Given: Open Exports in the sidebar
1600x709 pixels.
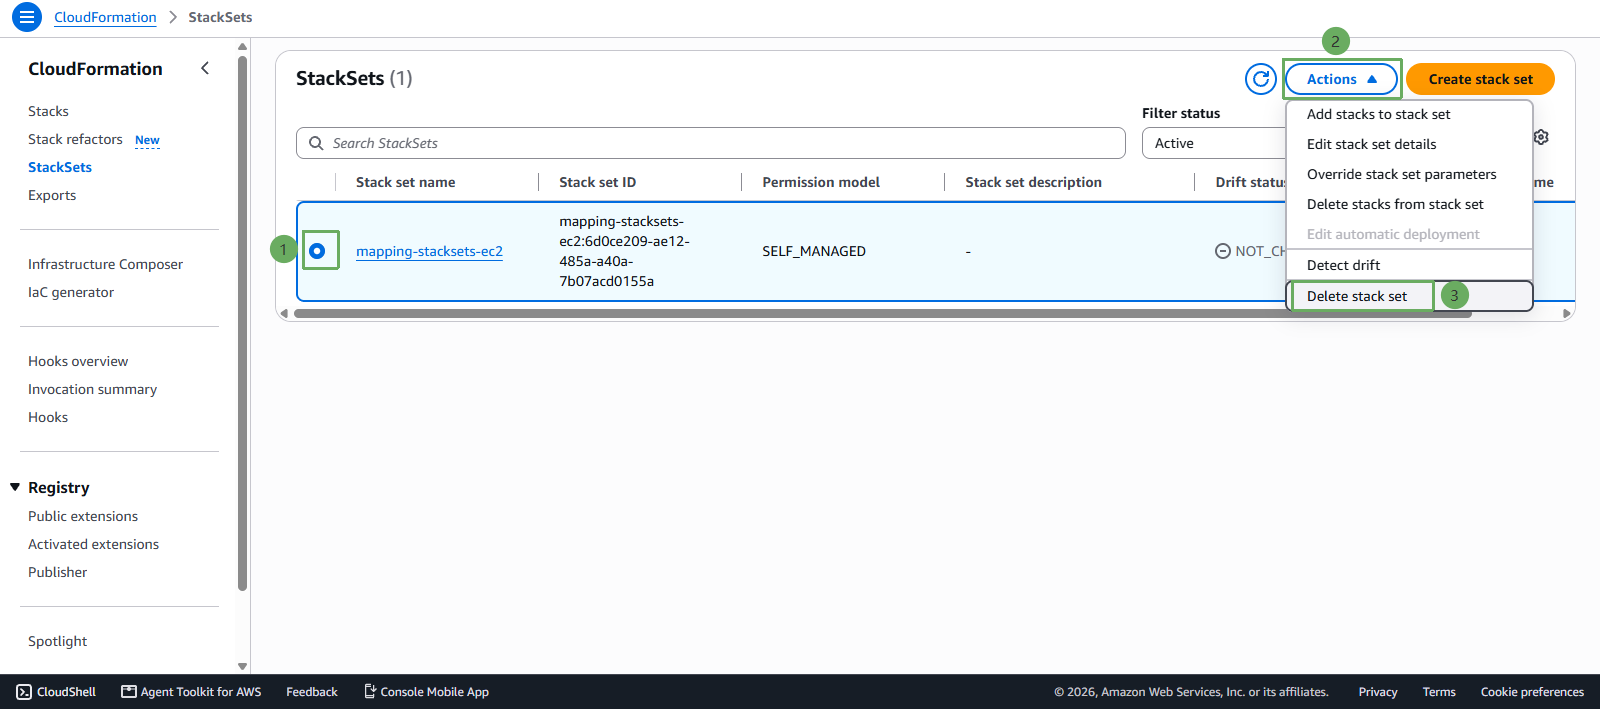Looking at the screenshot, I should click(52, 195).
